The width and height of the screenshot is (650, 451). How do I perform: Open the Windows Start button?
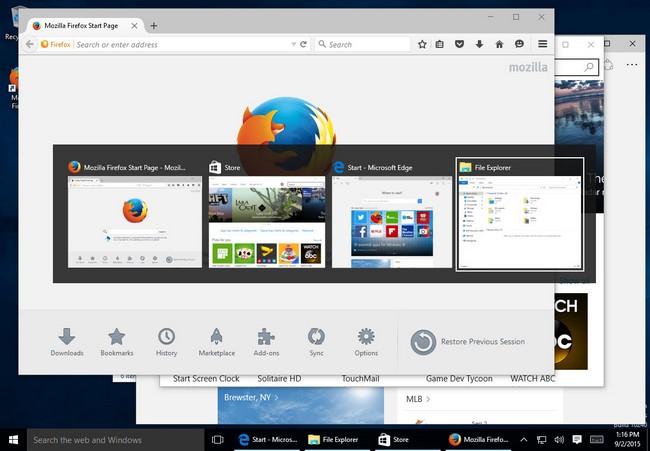point(13,440)
